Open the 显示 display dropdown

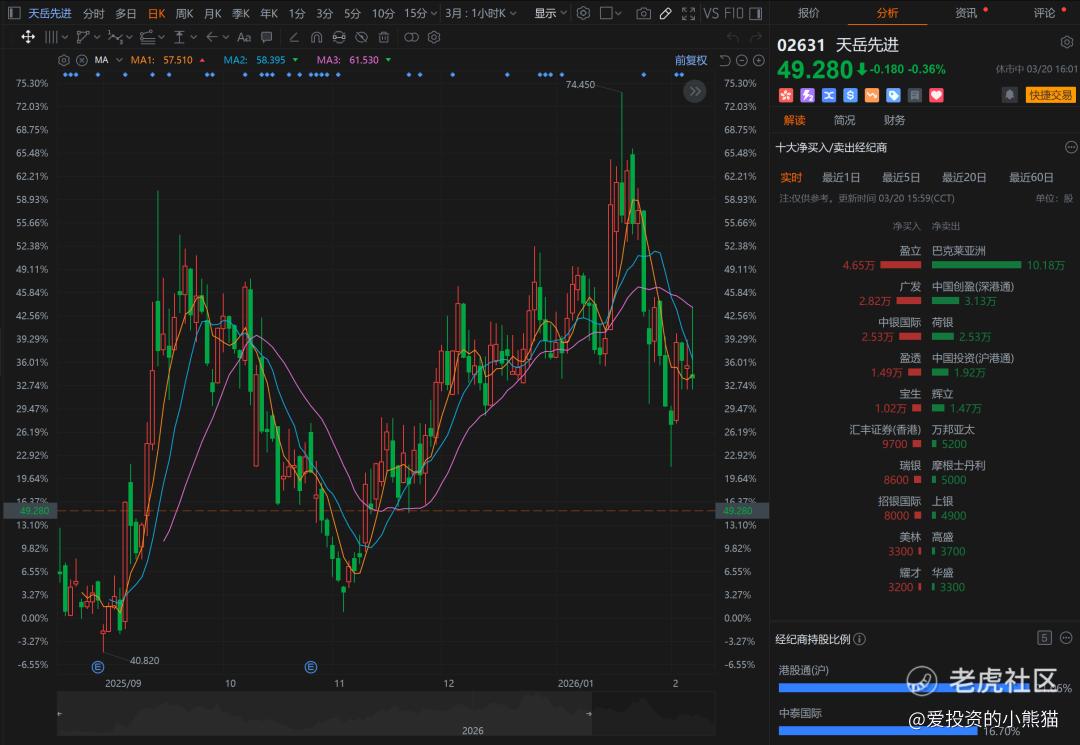point(550,13)
